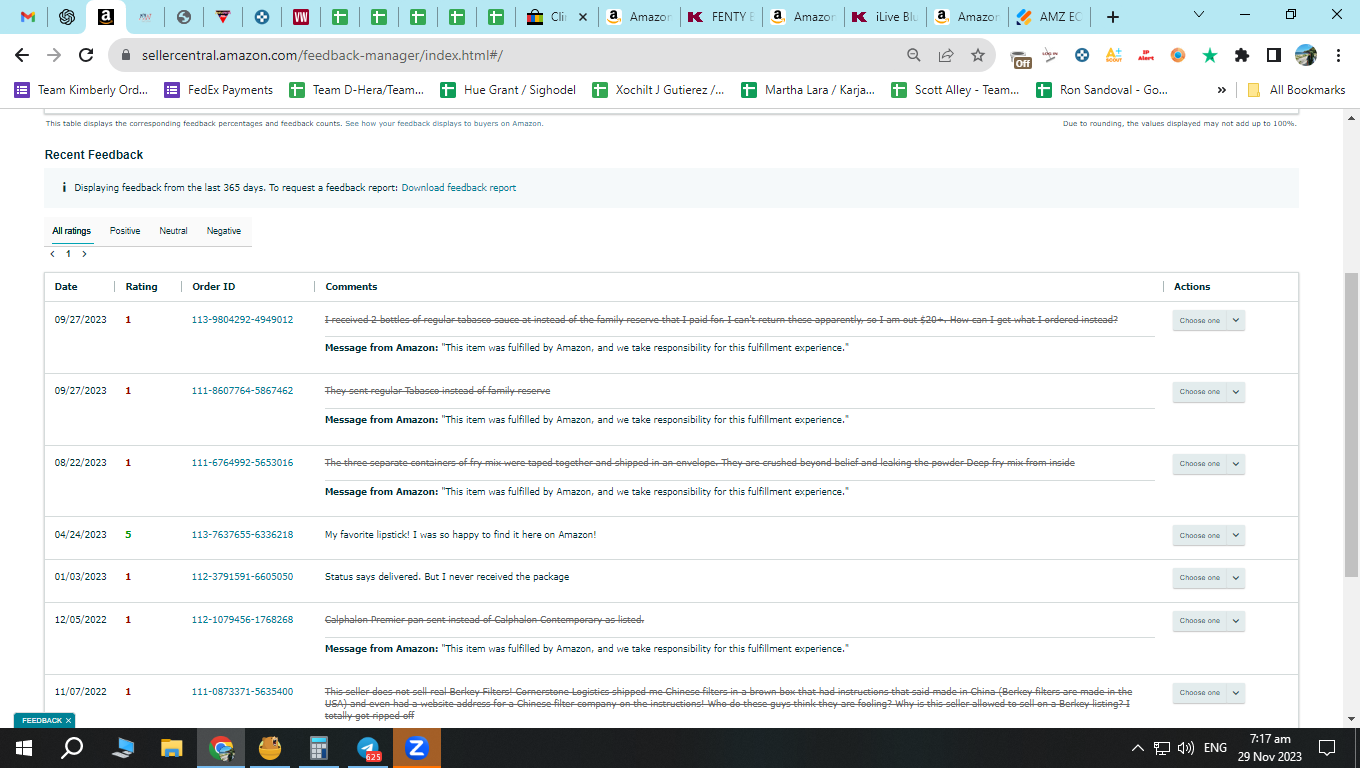The image size is (1360, 768).
Task: Open All Bookmarks folder
Action: (1296, 89)
